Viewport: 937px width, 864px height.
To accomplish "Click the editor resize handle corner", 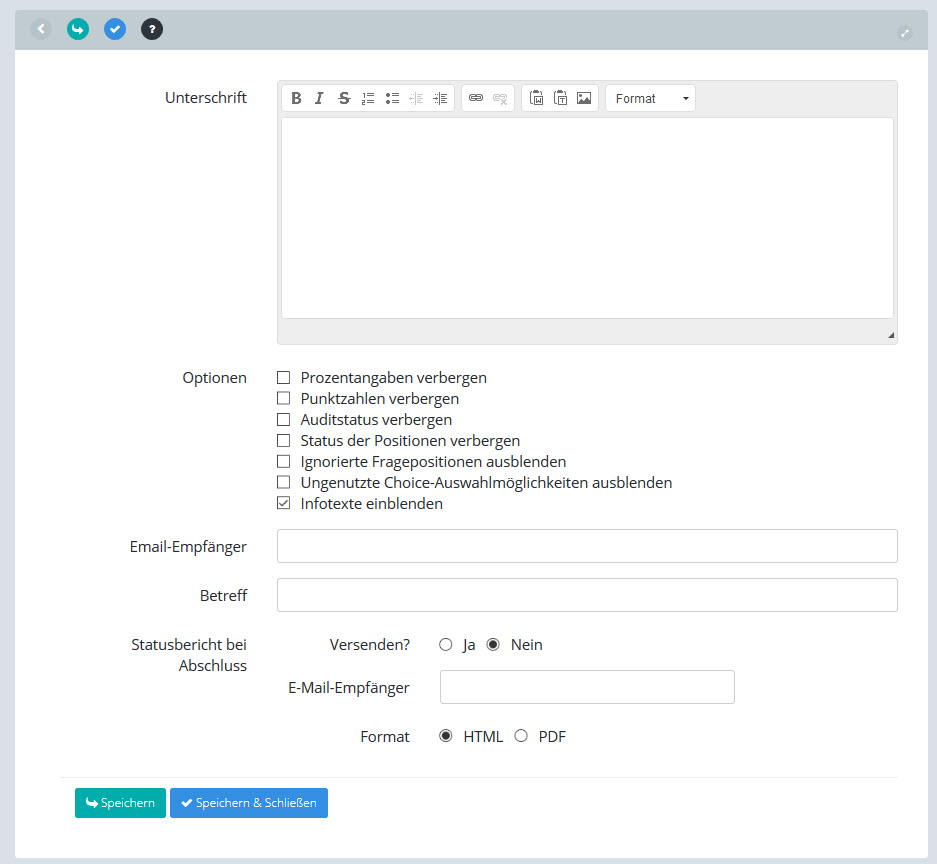I will coord(891,336).
